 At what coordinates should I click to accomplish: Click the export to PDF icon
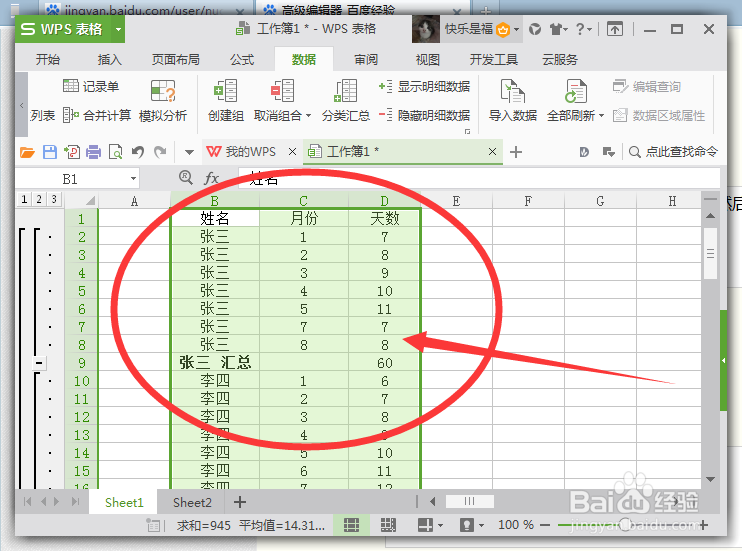point(72,152)
